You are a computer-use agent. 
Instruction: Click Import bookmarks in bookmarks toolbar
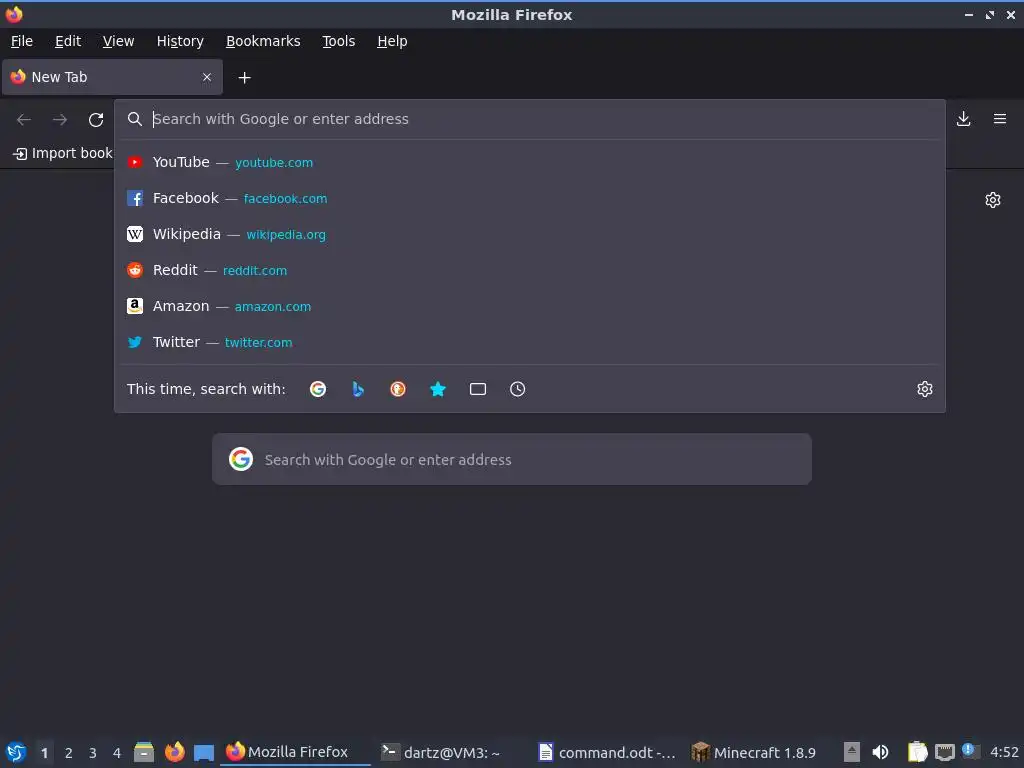tap(63, 153)
